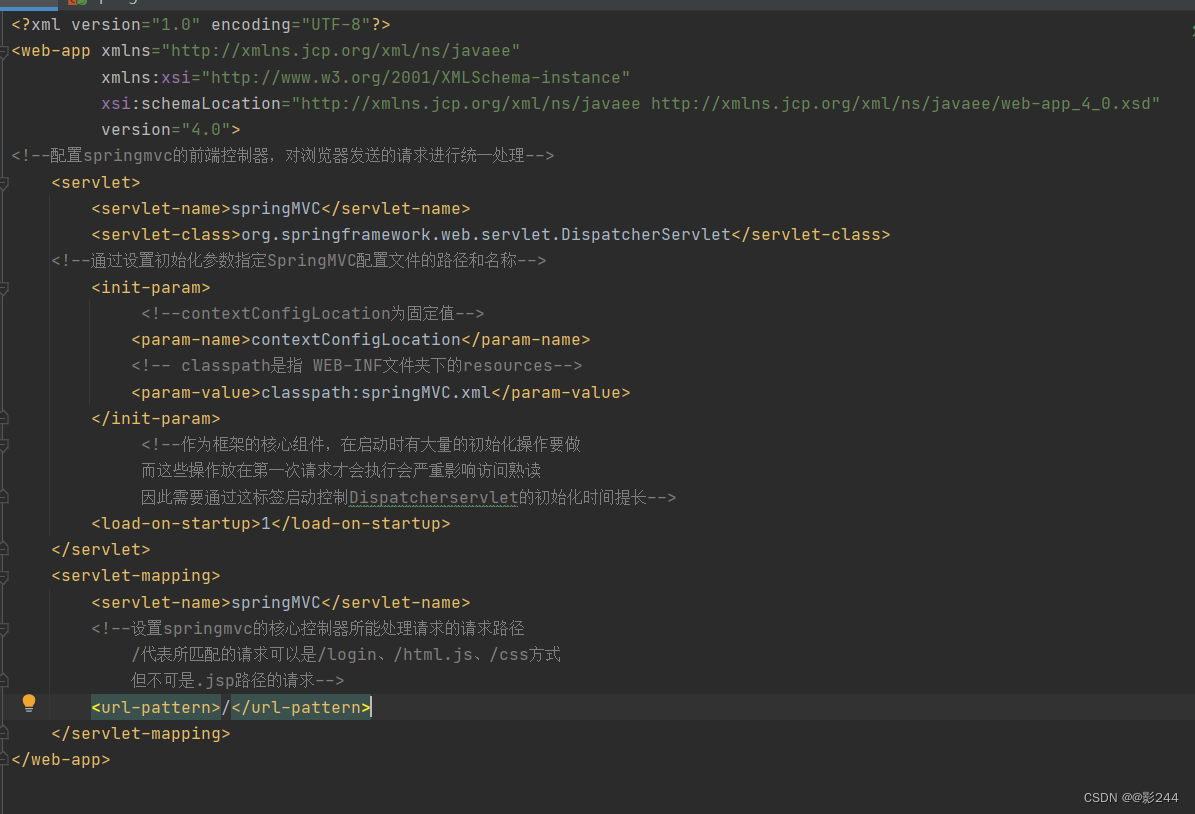Place cursor in the xml version declaration line

click(200, 24)
